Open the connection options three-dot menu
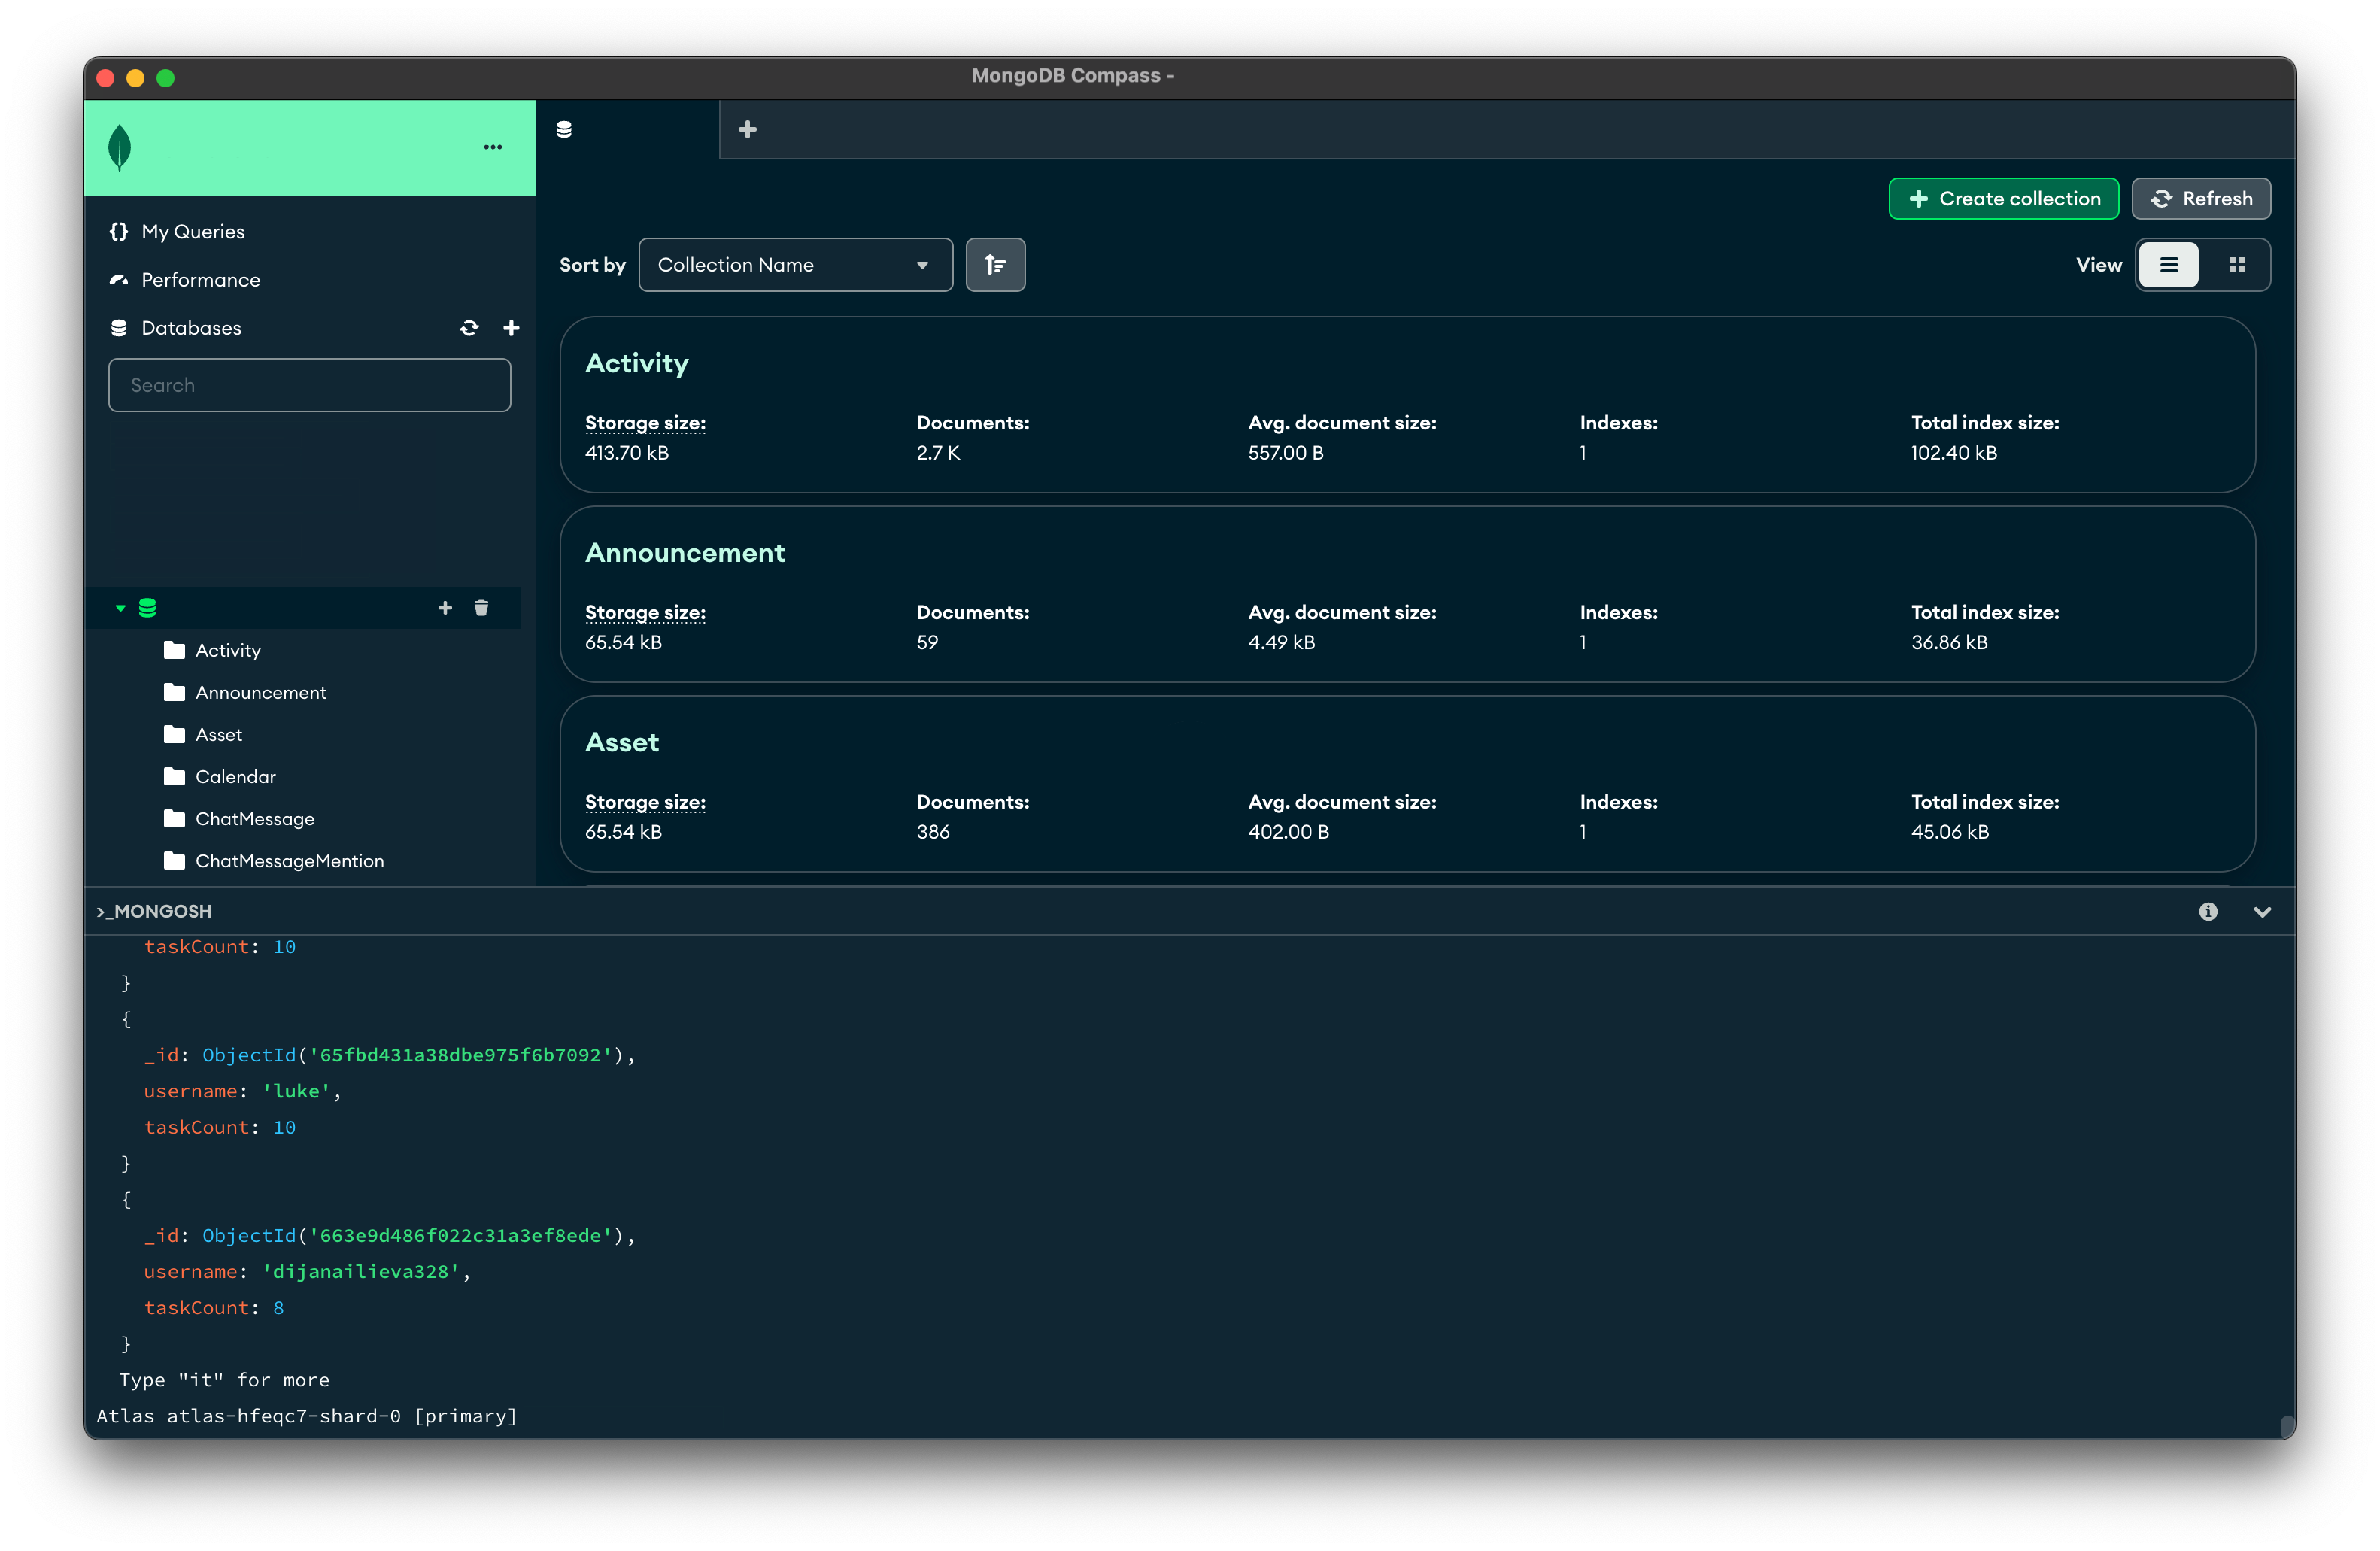 point(493,147)
